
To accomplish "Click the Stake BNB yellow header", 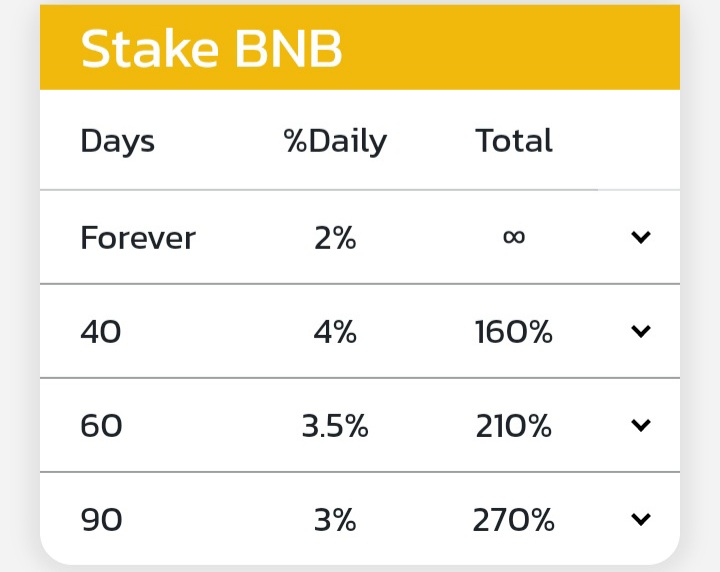I will tap(360, 47).
